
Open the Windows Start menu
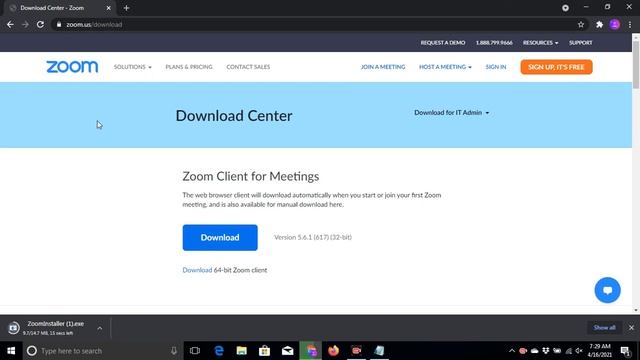pos(11,351)
